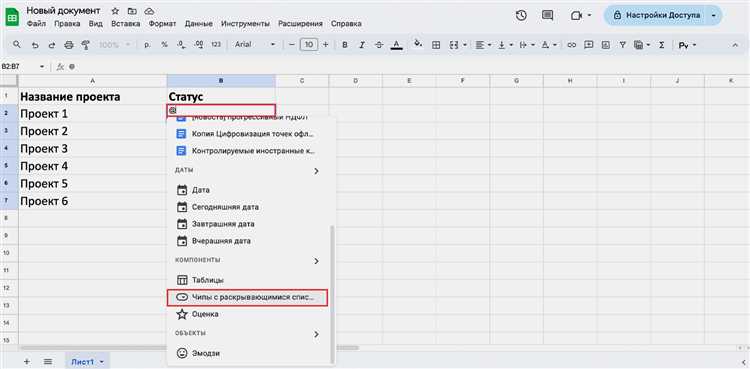The height and width of the screenshot is (369, 750).
Task: Open the Справка menu
Action: [346, 23]
